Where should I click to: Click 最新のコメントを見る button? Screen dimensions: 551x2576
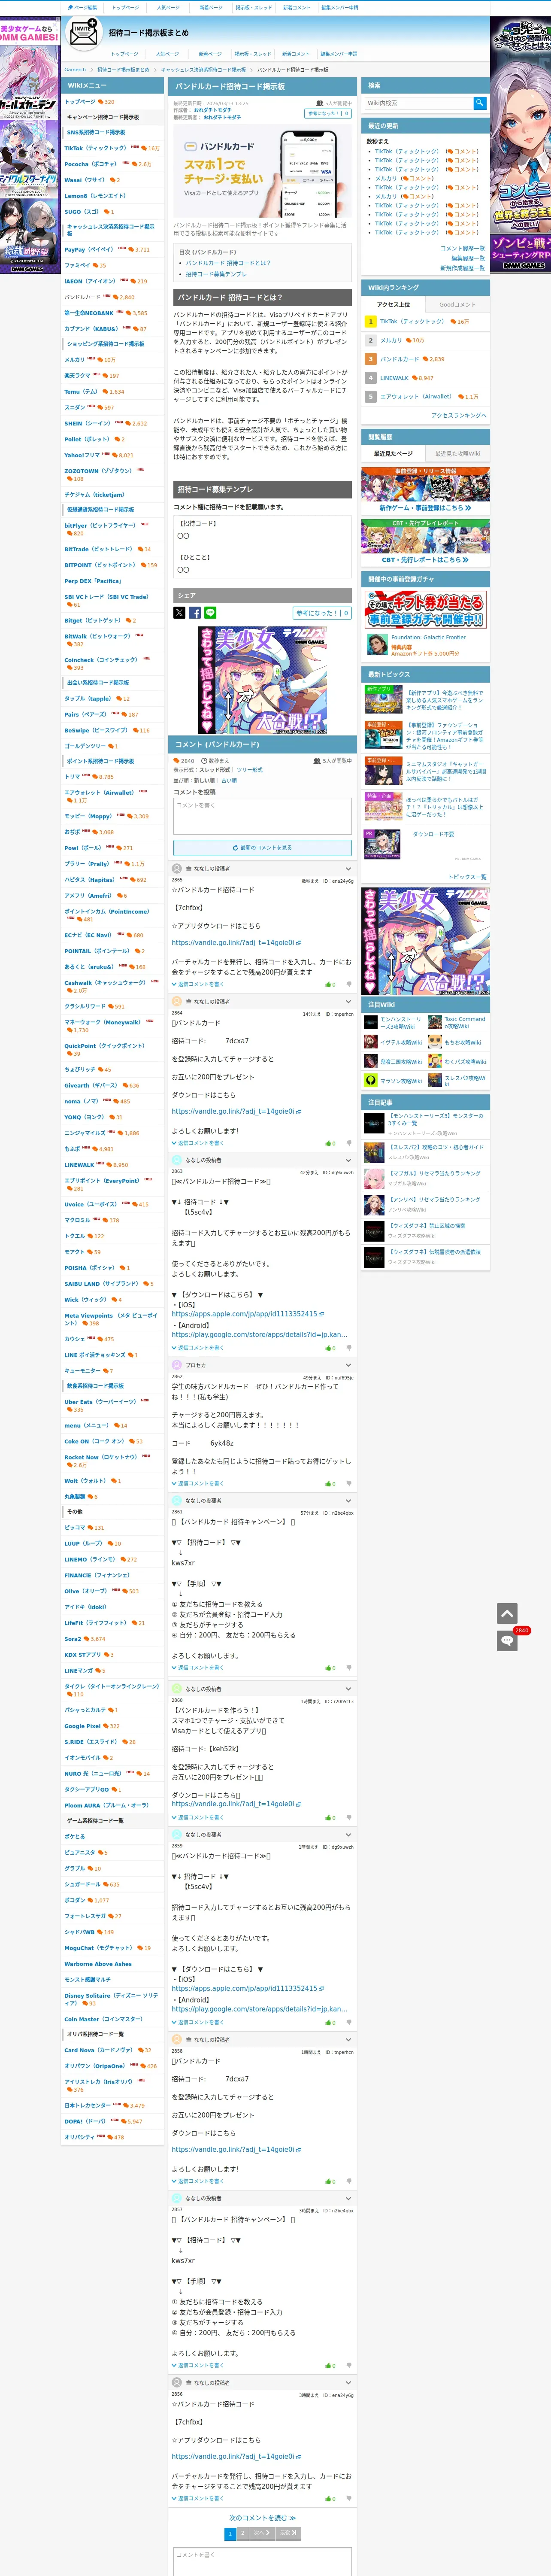pyautogui.click(x=262, y=847)
